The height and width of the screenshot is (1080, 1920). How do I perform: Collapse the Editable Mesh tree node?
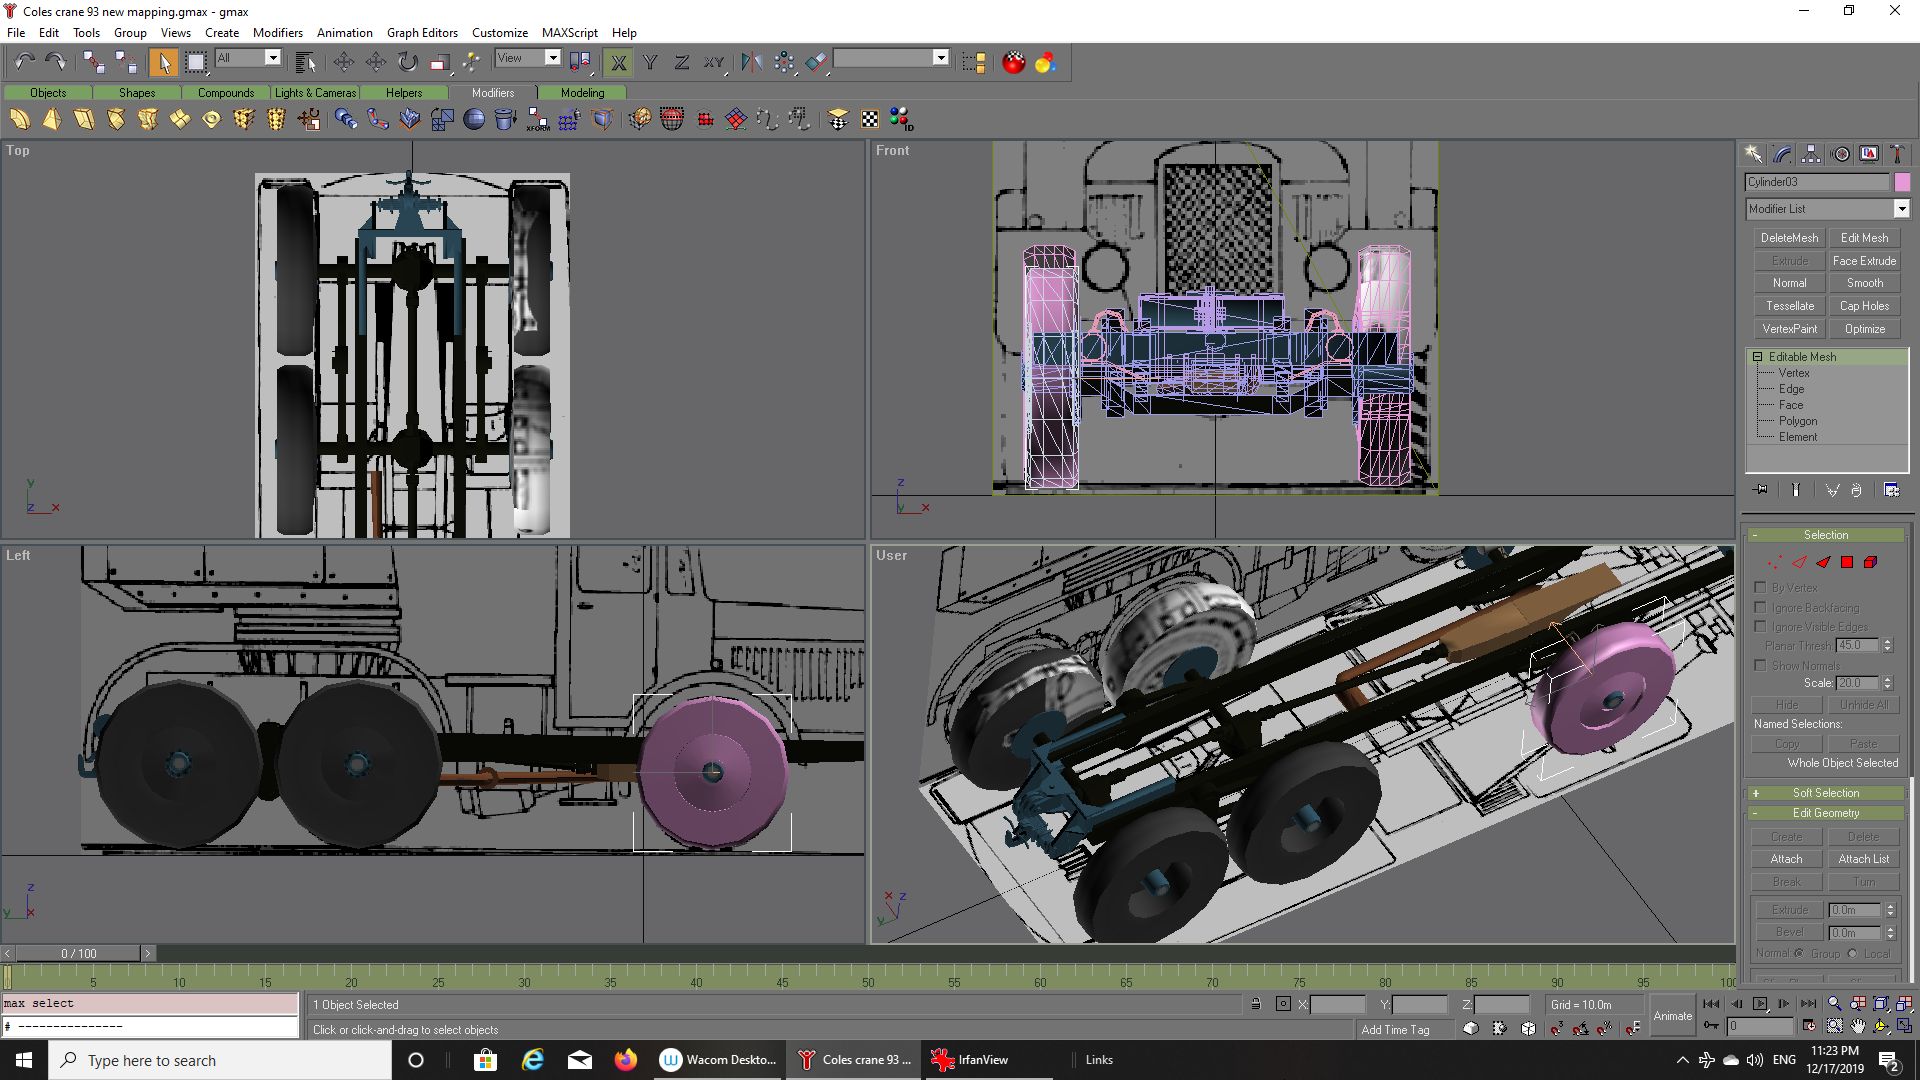click(1757, 357)
